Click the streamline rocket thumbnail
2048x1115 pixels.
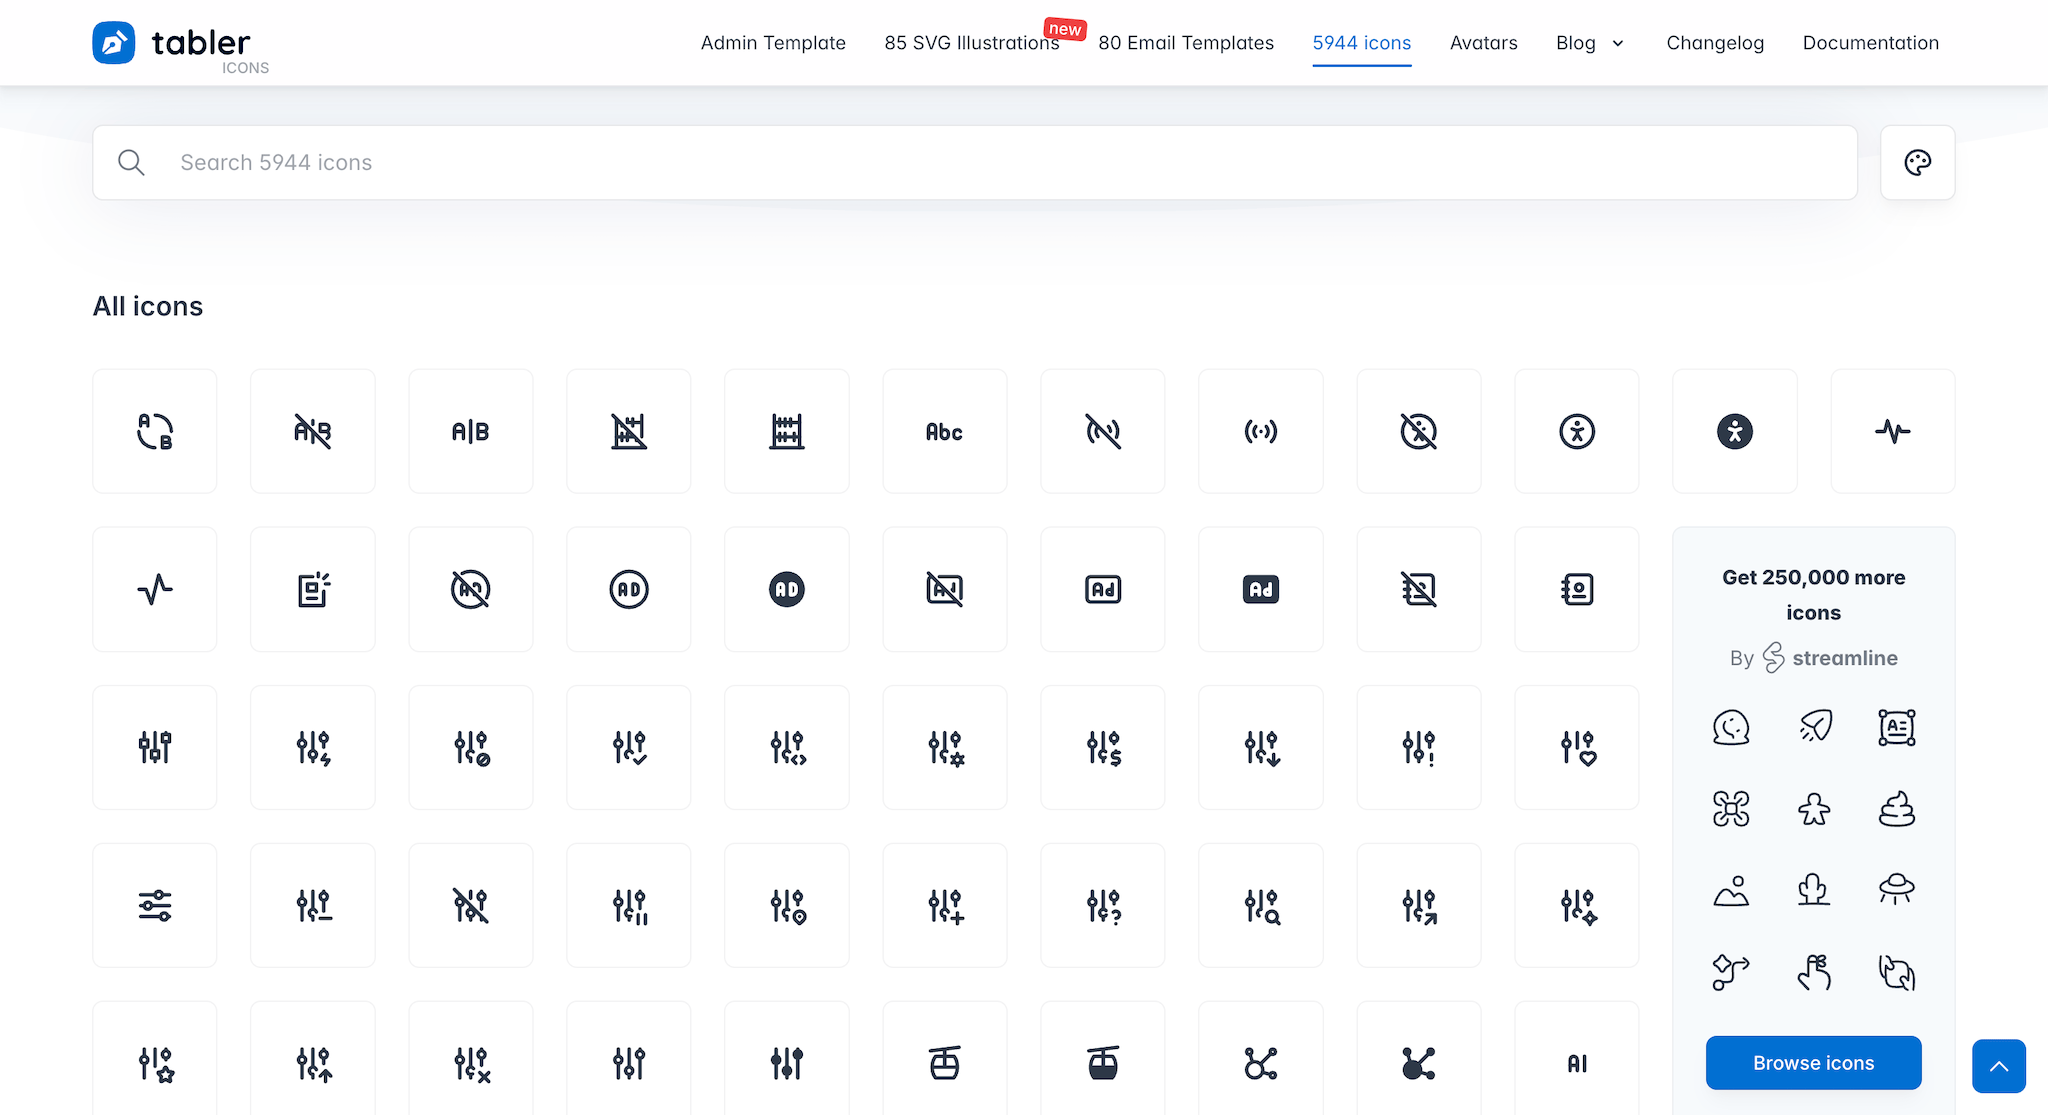point(1814,727)
